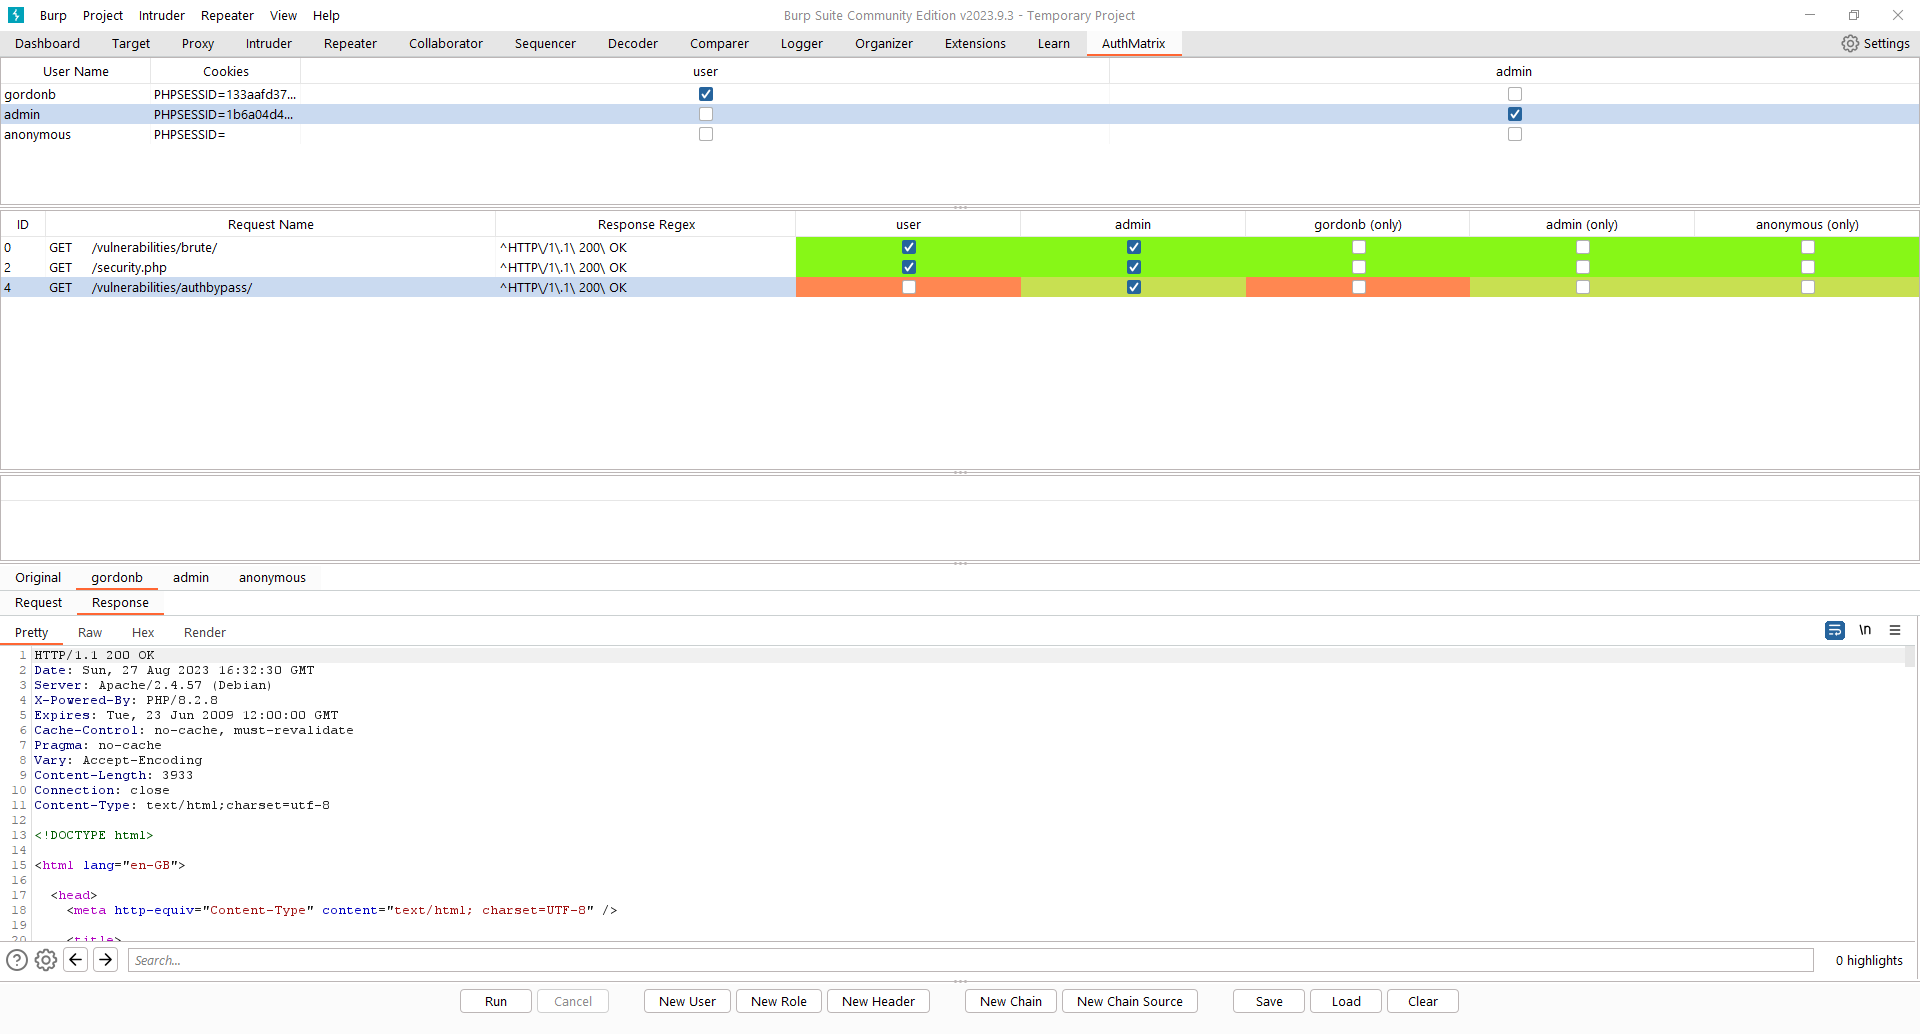Viewport: 1920px width, 1034px height.
Task: Switch to the Decoder tab
Action: [633, 43]
